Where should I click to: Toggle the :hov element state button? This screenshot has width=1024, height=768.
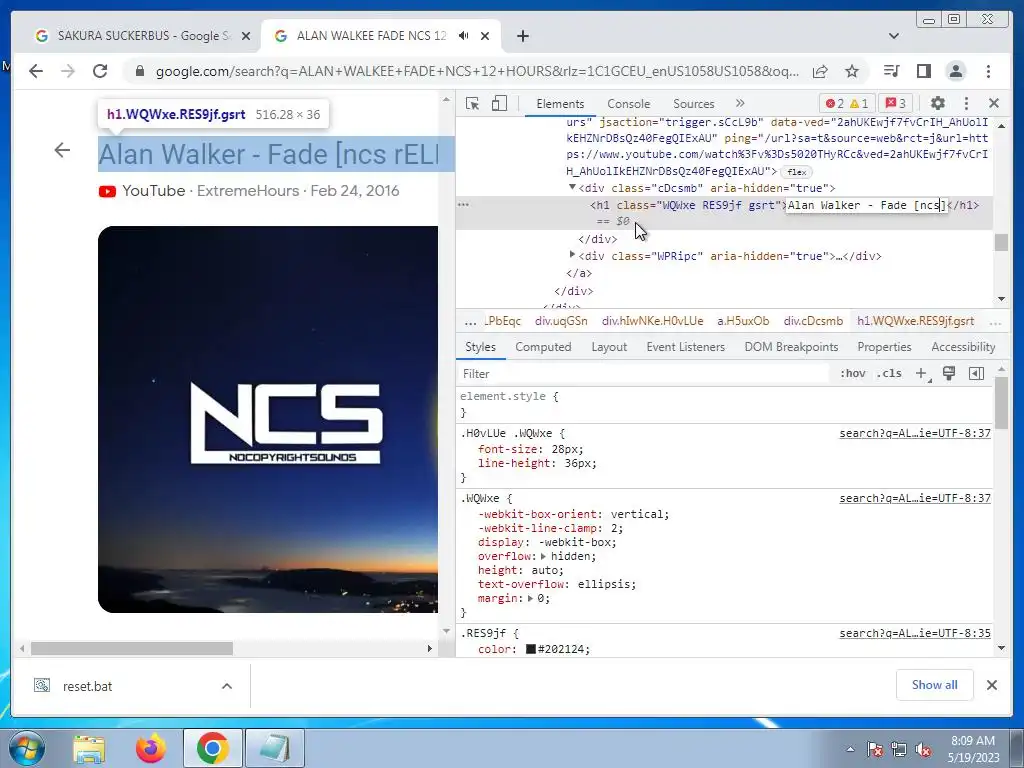(x=852, y=374)
